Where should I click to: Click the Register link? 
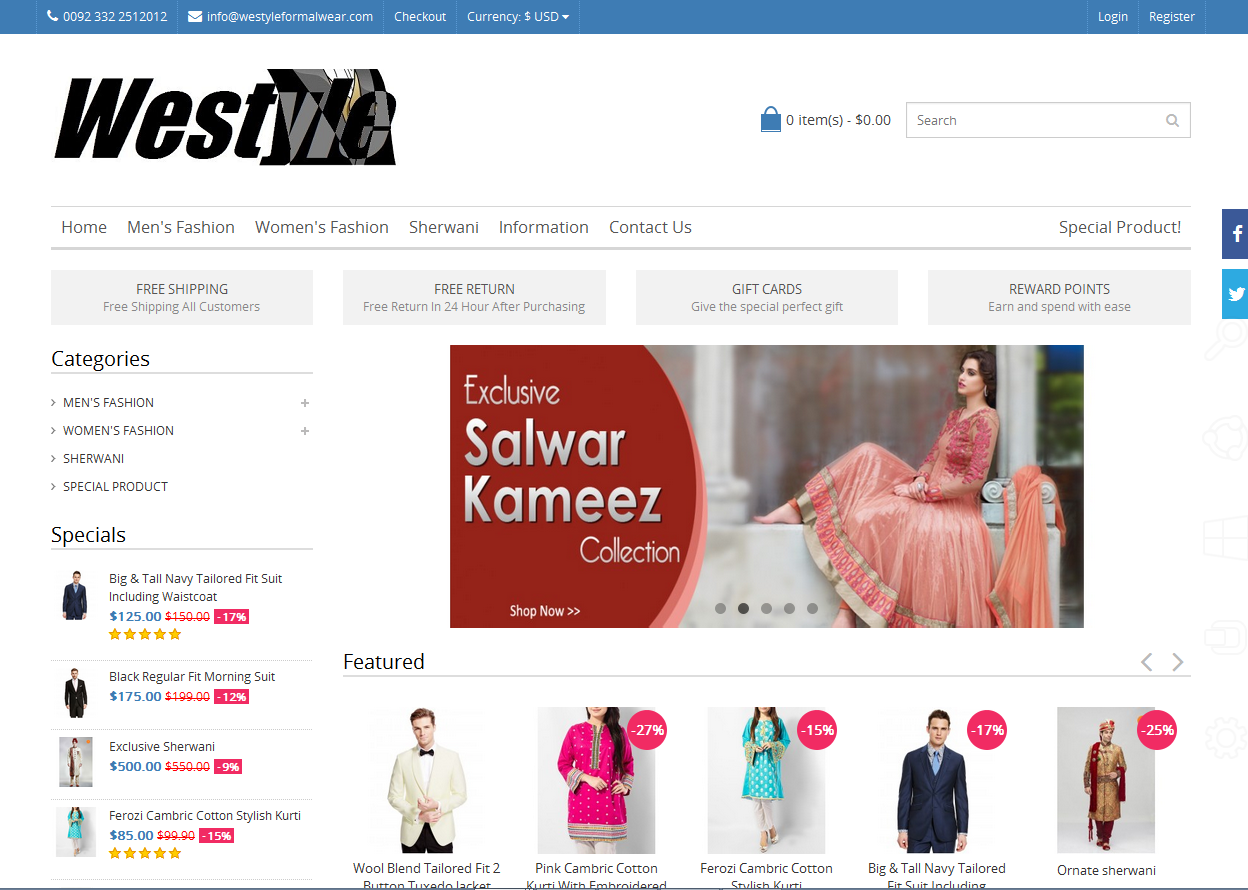1172,17
